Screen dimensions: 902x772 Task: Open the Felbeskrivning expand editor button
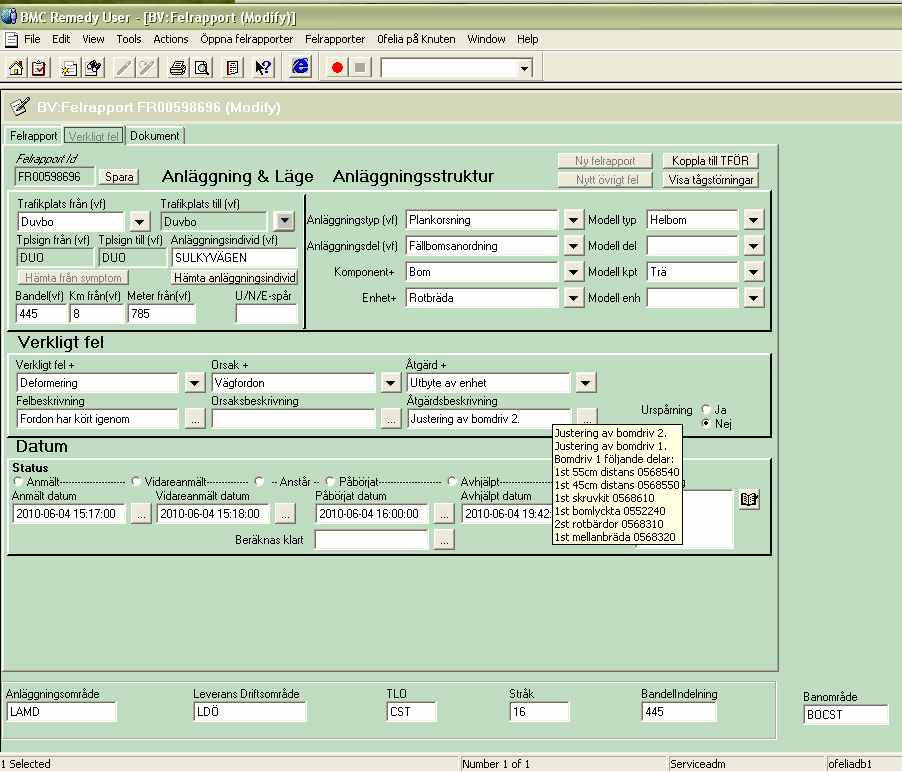[x=196, y=419]
